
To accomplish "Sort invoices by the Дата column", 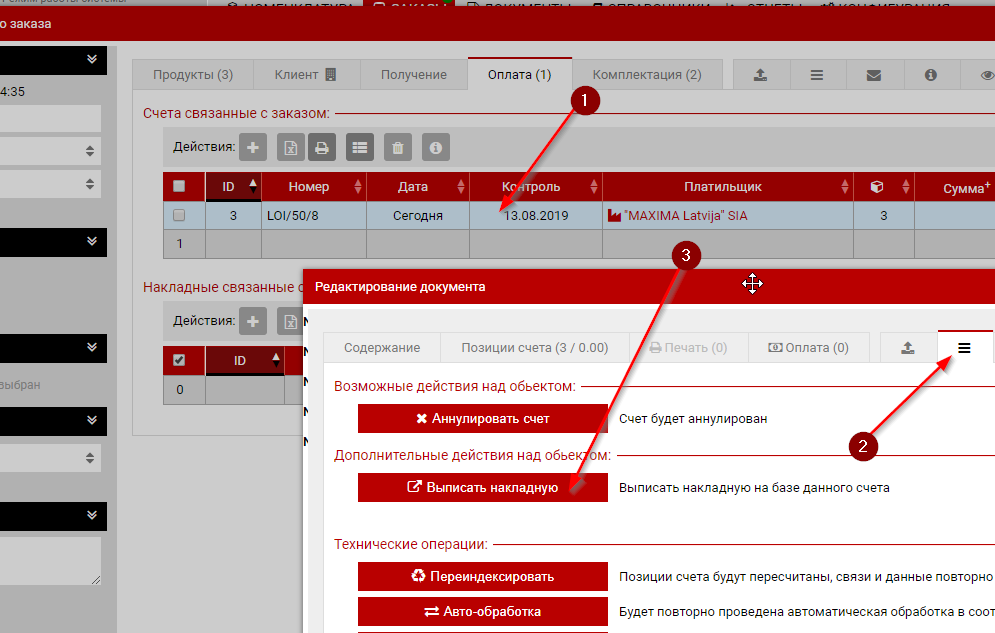I will (x=412, y=187).
